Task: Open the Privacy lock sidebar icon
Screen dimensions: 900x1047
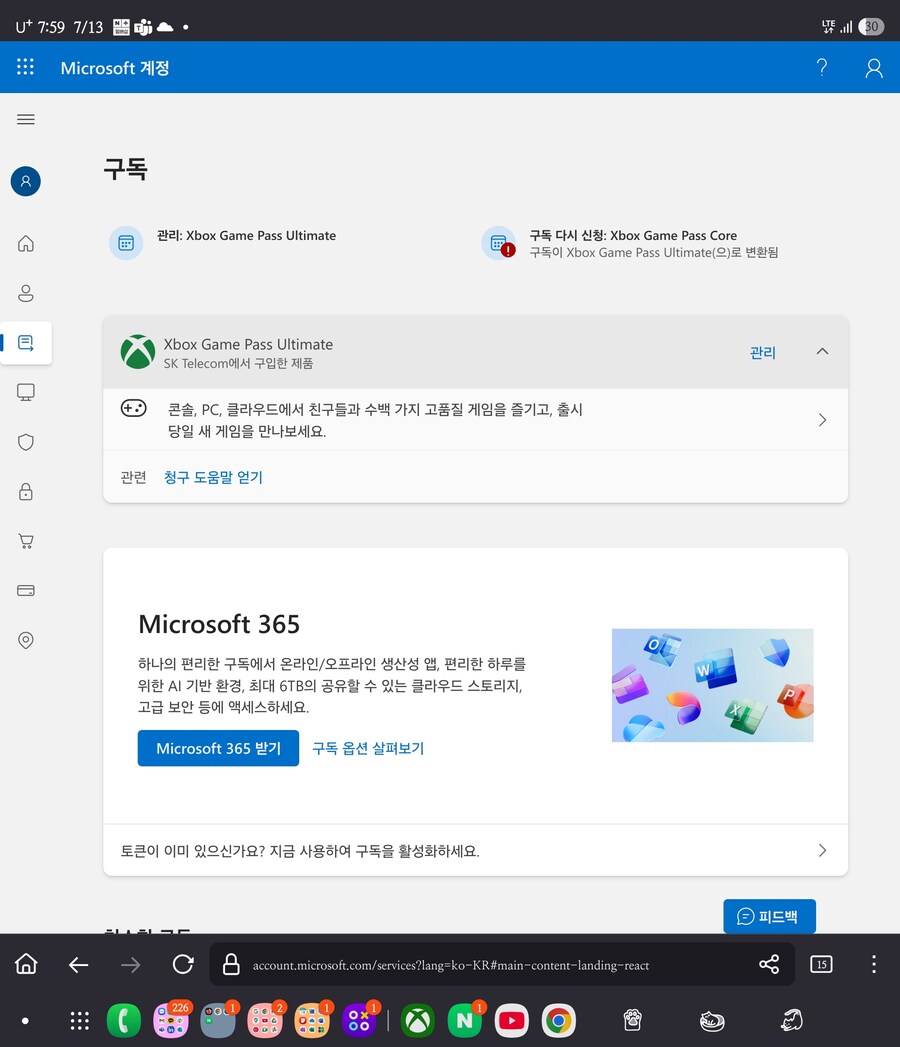Action: pyautogui.click(x=26, y=491)
